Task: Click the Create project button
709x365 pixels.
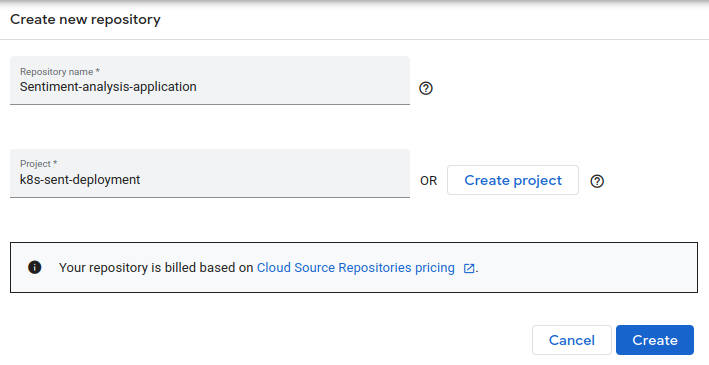Action: [x=513, y=180]
